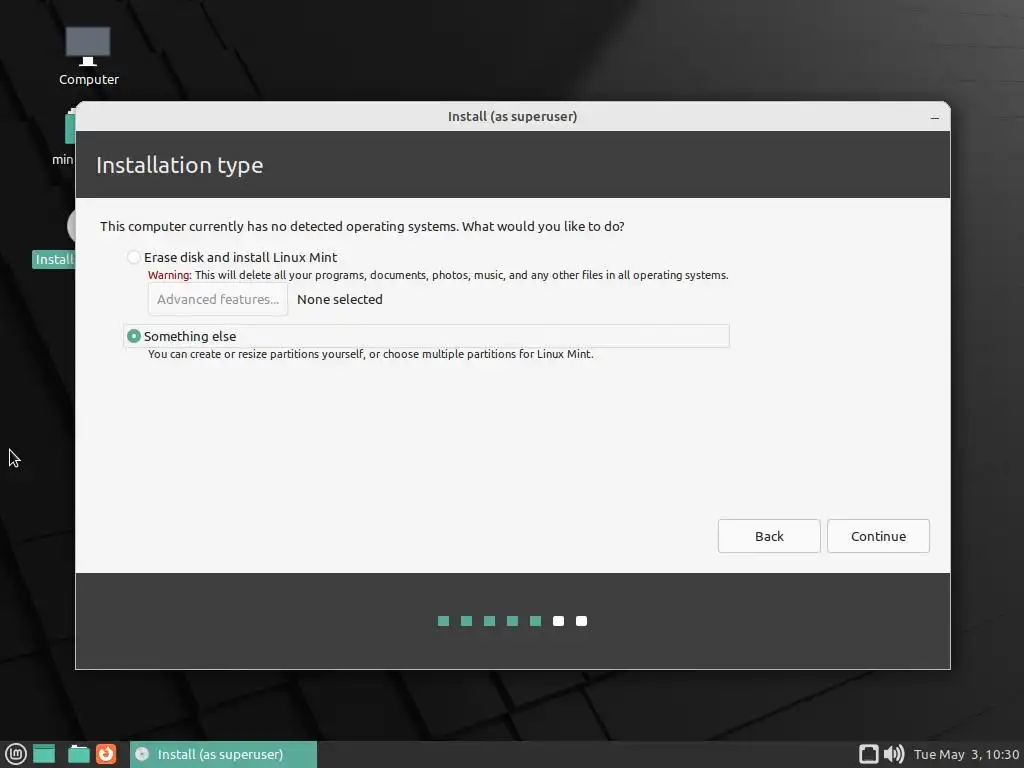Screen dimensions: 1024x768
Task: Launch file manager from the taskbar
Action: point(78,754)
